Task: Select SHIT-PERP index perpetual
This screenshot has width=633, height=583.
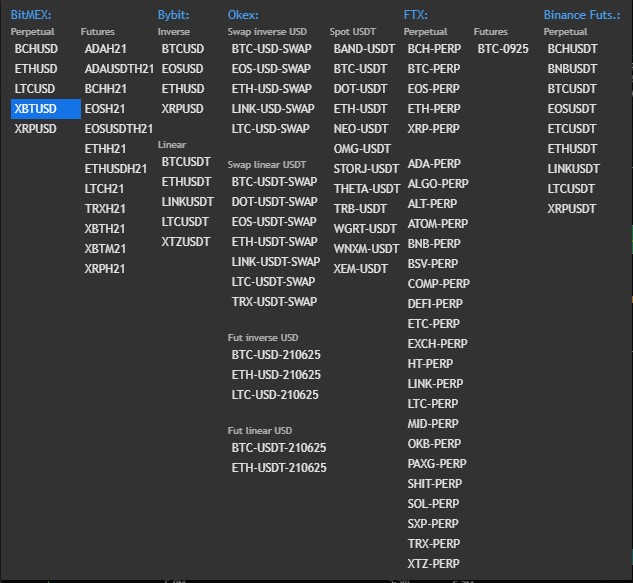Action: tap(434, 484)
